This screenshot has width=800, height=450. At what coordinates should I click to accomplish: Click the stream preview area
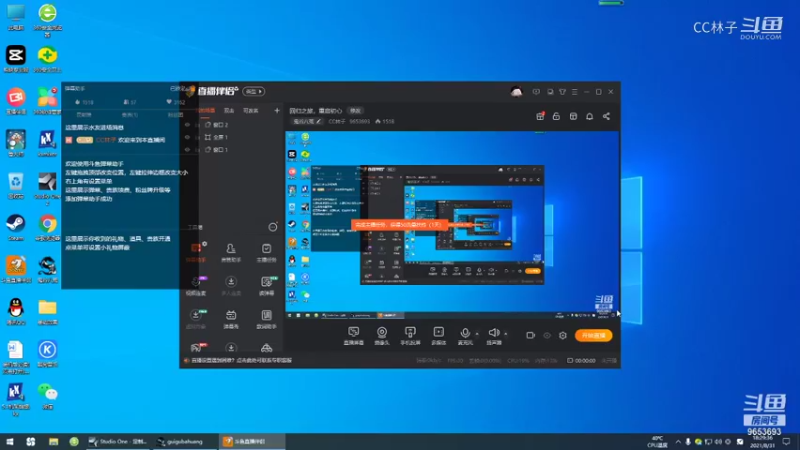pos(452,225)
